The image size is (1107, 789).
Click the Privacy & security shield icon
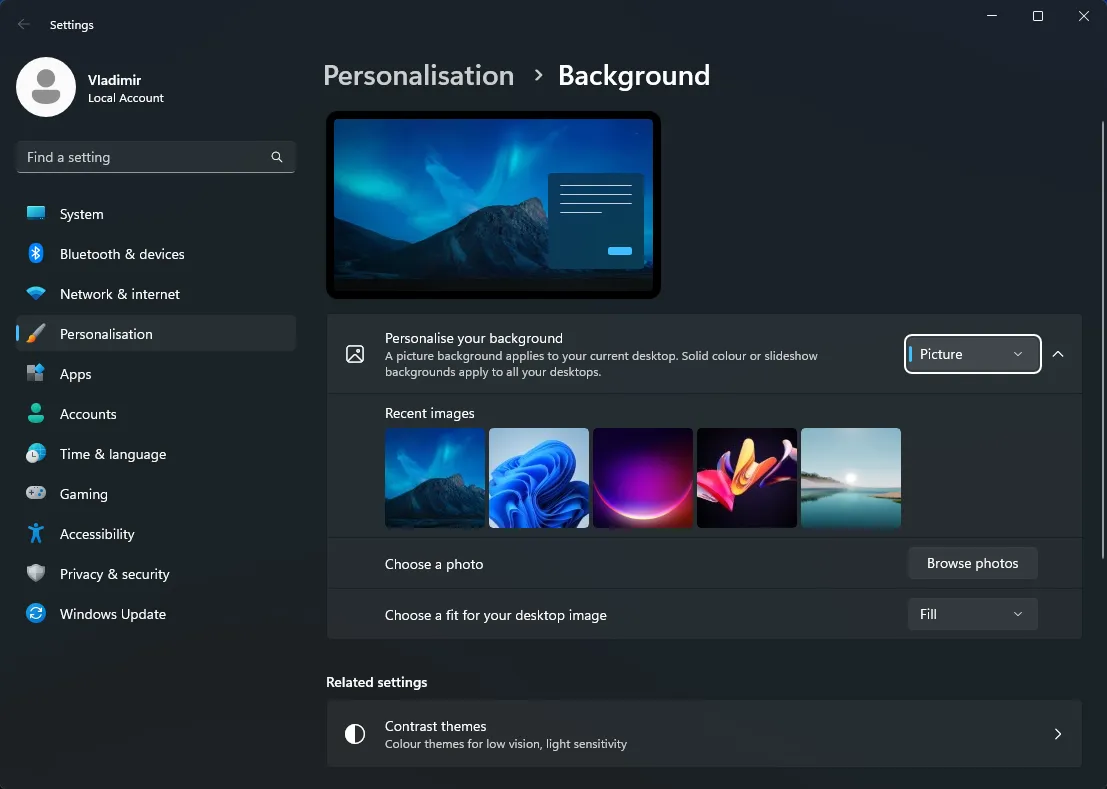pos(36,574)
